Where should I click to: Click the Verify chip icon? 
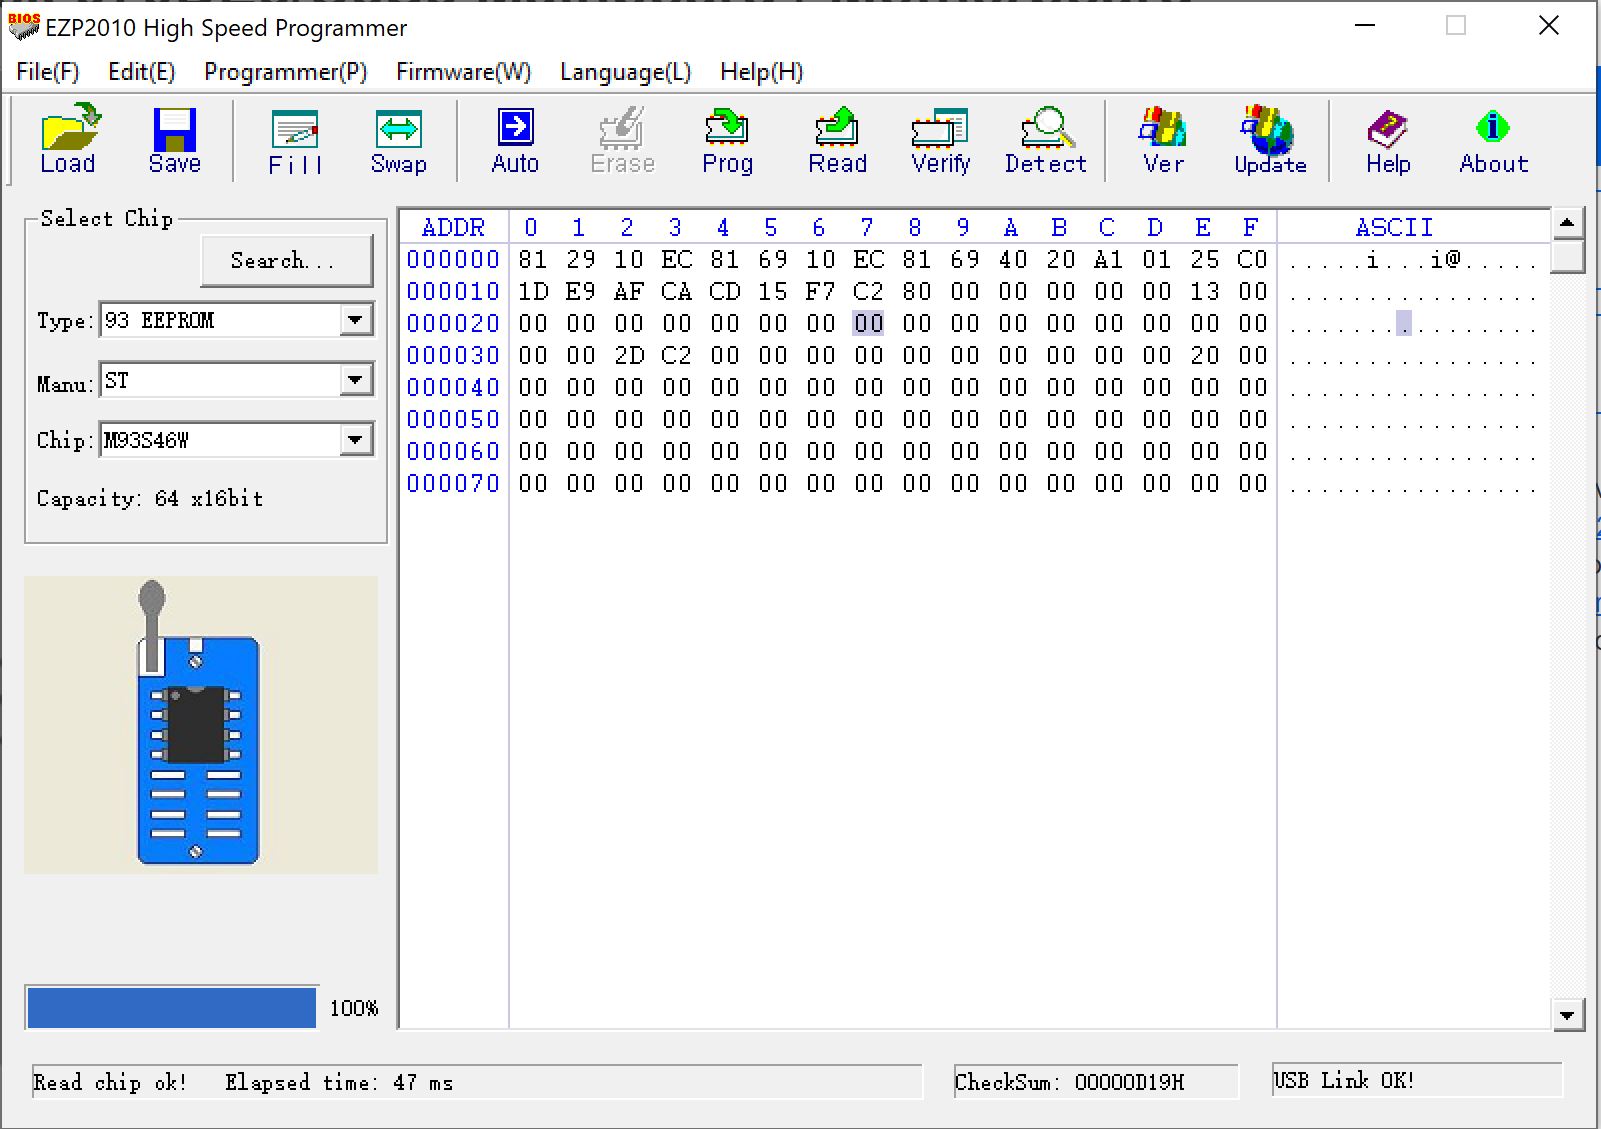click(940, 140)
